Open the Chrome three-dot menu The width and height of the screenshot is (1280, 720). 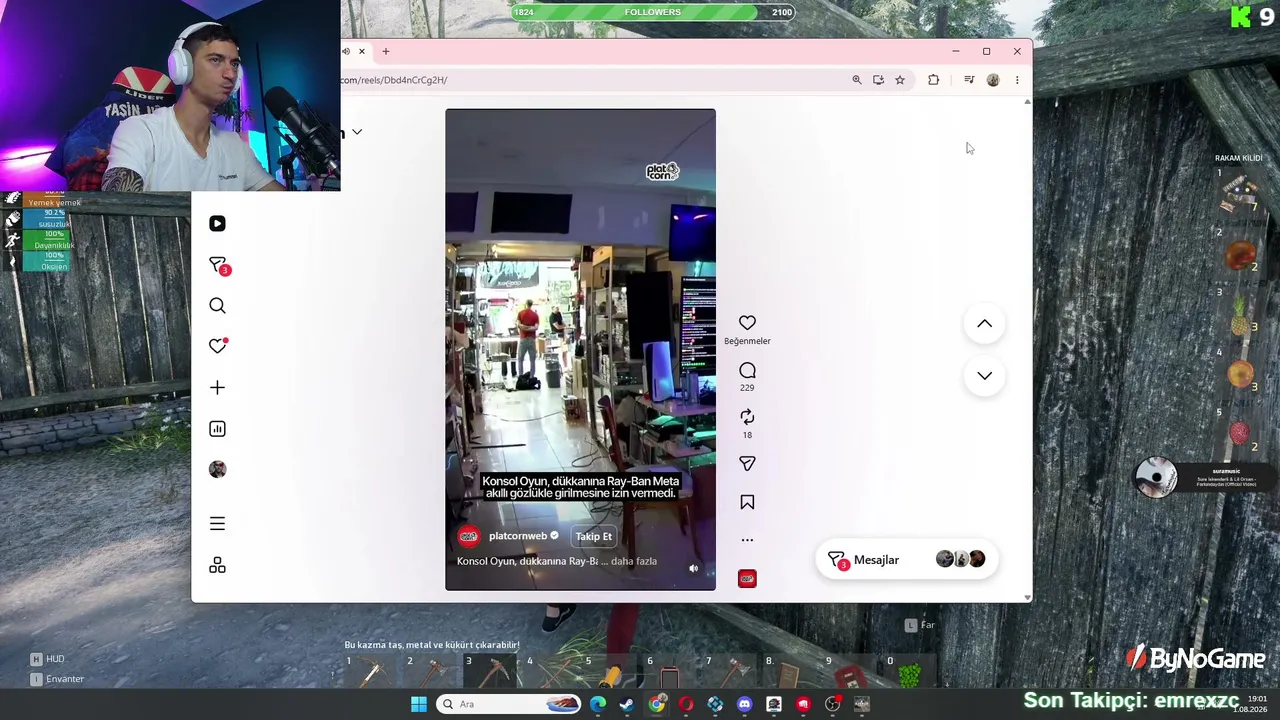pyautogui.click(x=1017, y=80)
